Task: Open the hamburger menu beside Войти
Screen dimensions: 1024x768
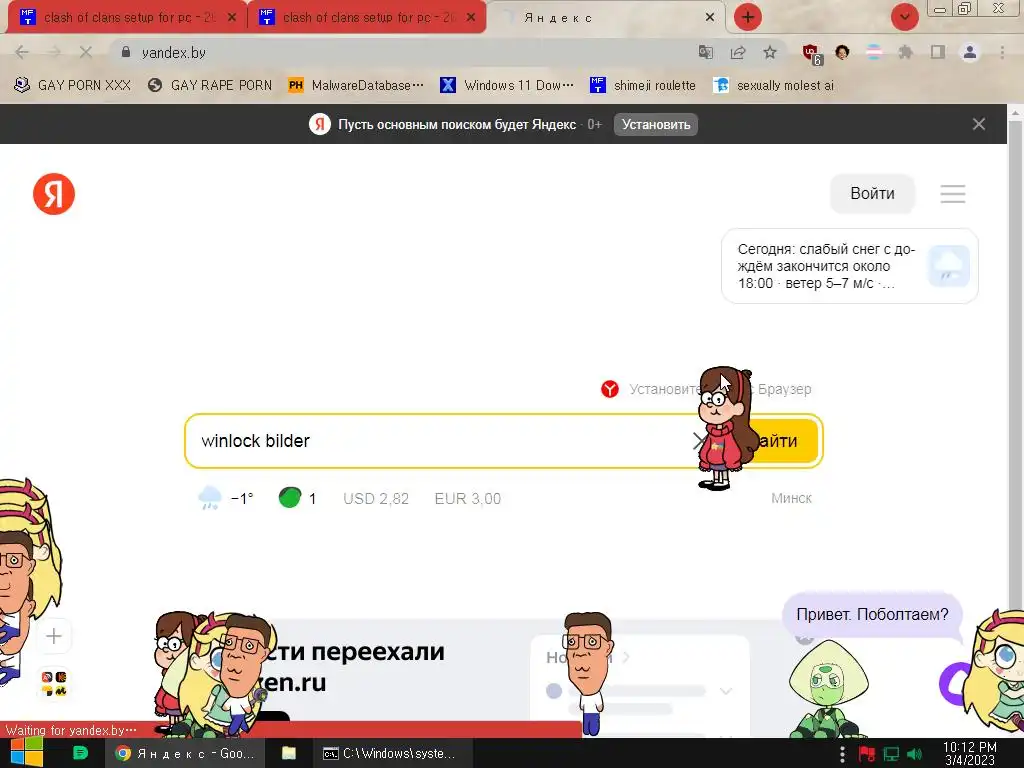Action: pyautogui.click(x=953, y=193)
